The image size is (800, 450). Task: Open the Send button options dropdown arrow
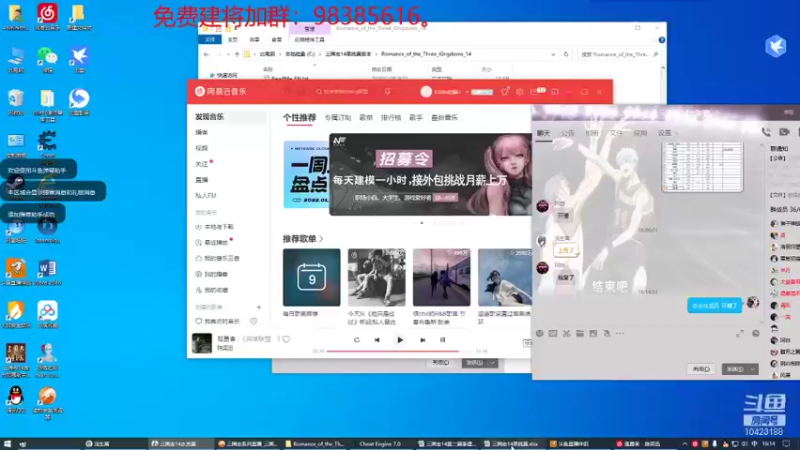point(753,369)
